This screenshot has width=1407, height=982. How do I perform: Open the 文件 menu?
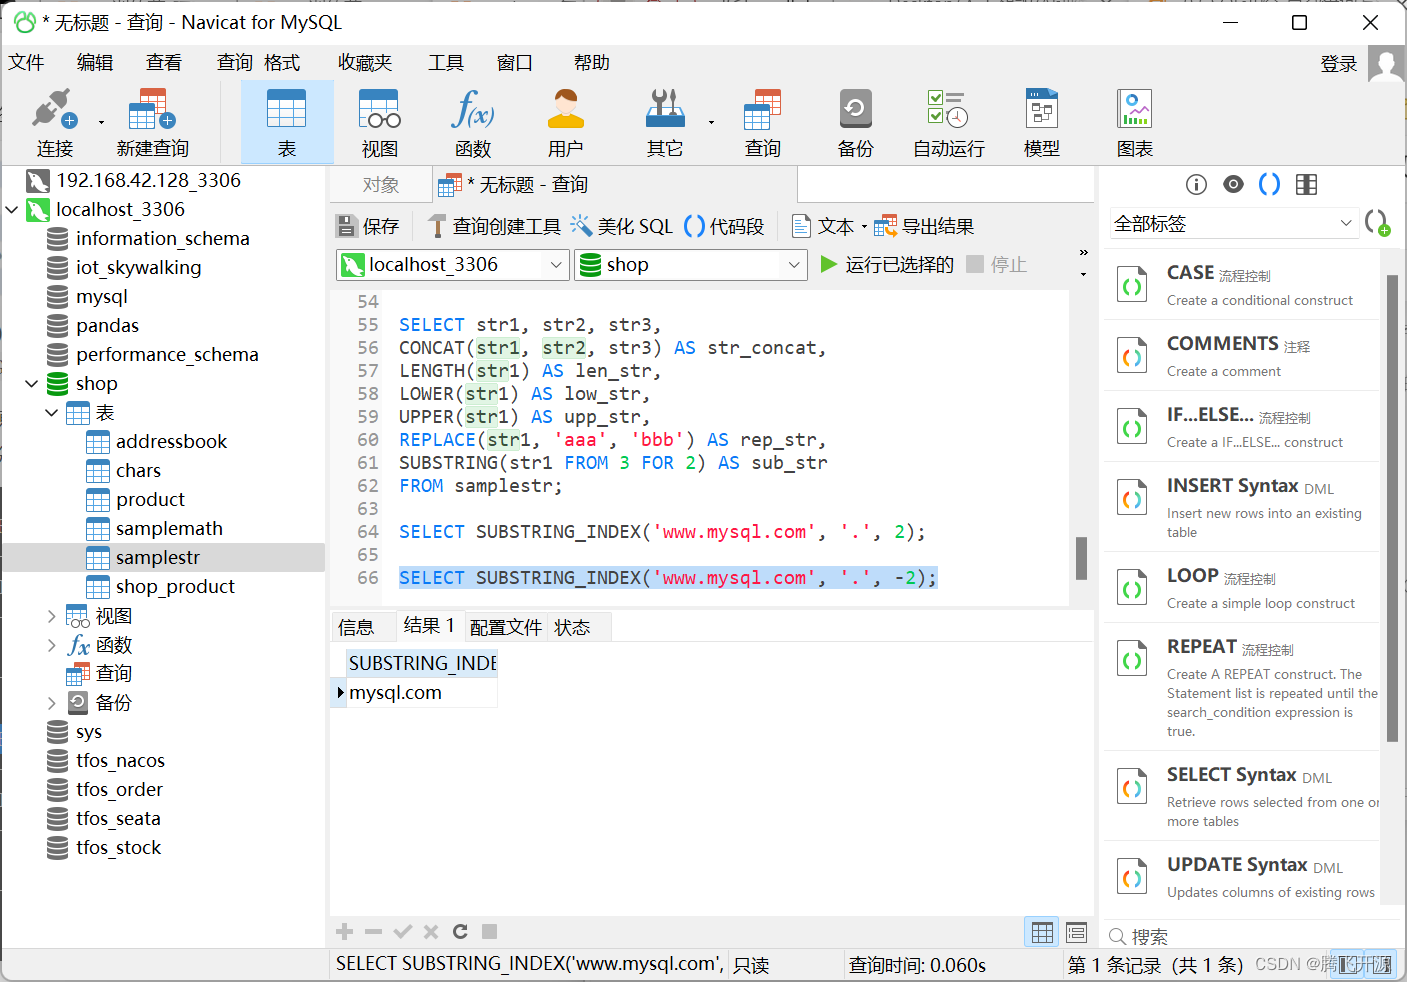point(27,63)
